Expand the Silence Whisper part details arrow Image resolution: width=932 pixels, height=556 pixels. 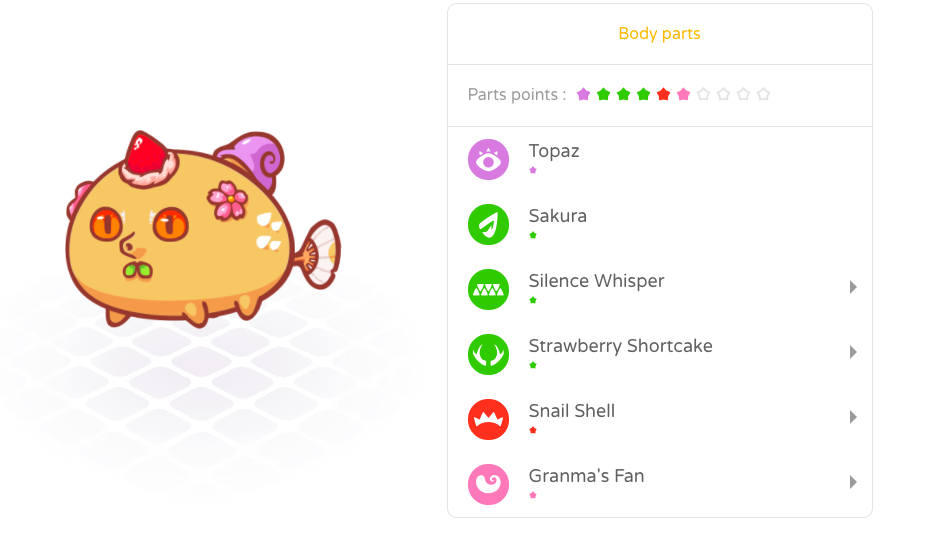click(x=853, y=287)
